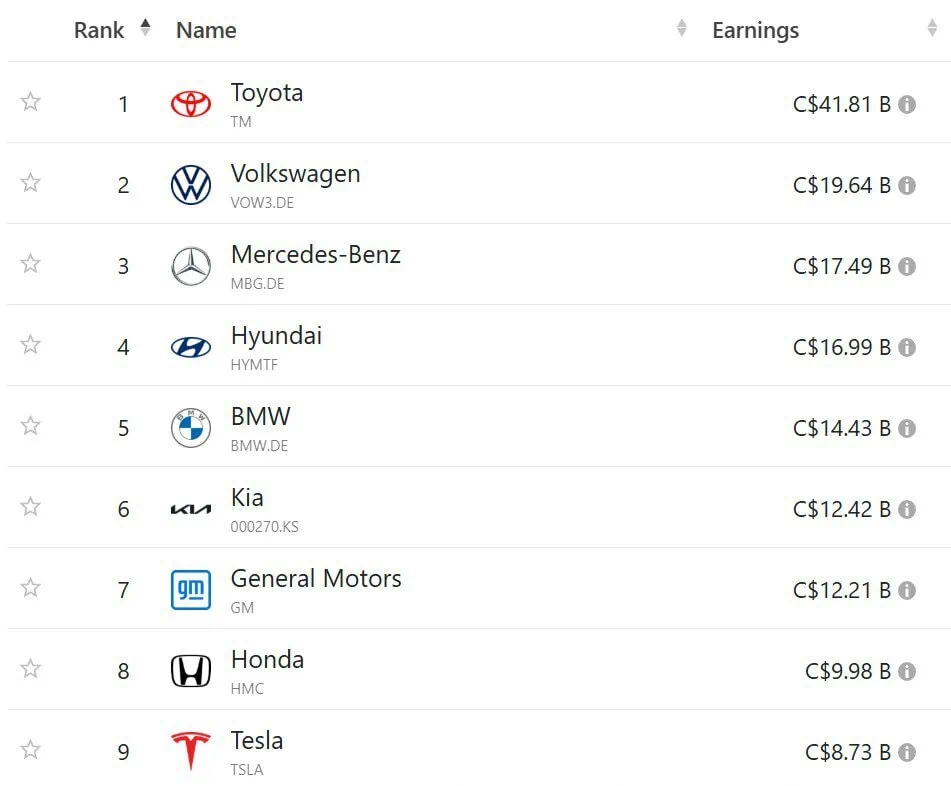Click the General Motors logo
The image size is (951, 786).
[x=190, y=590]
